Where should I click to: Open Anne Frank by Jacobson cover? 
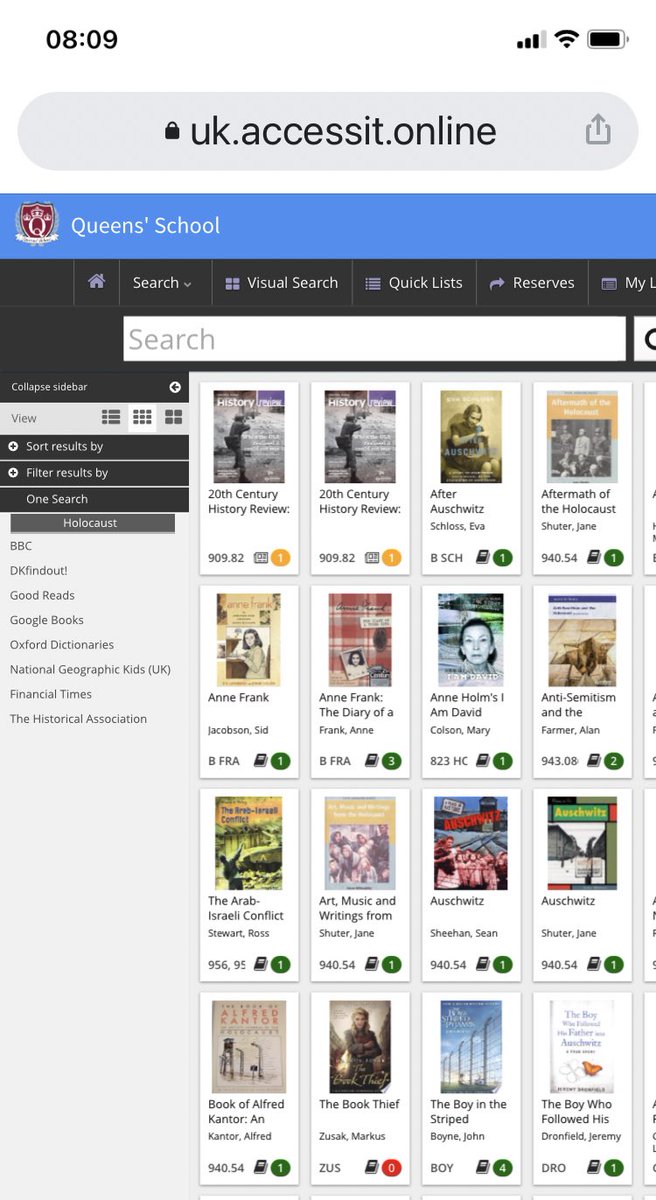[249, 640]
